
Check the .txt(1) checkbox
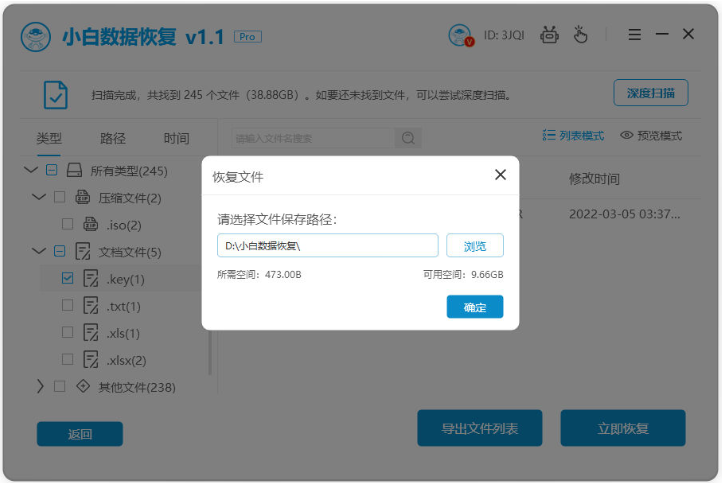coord(67,306)
